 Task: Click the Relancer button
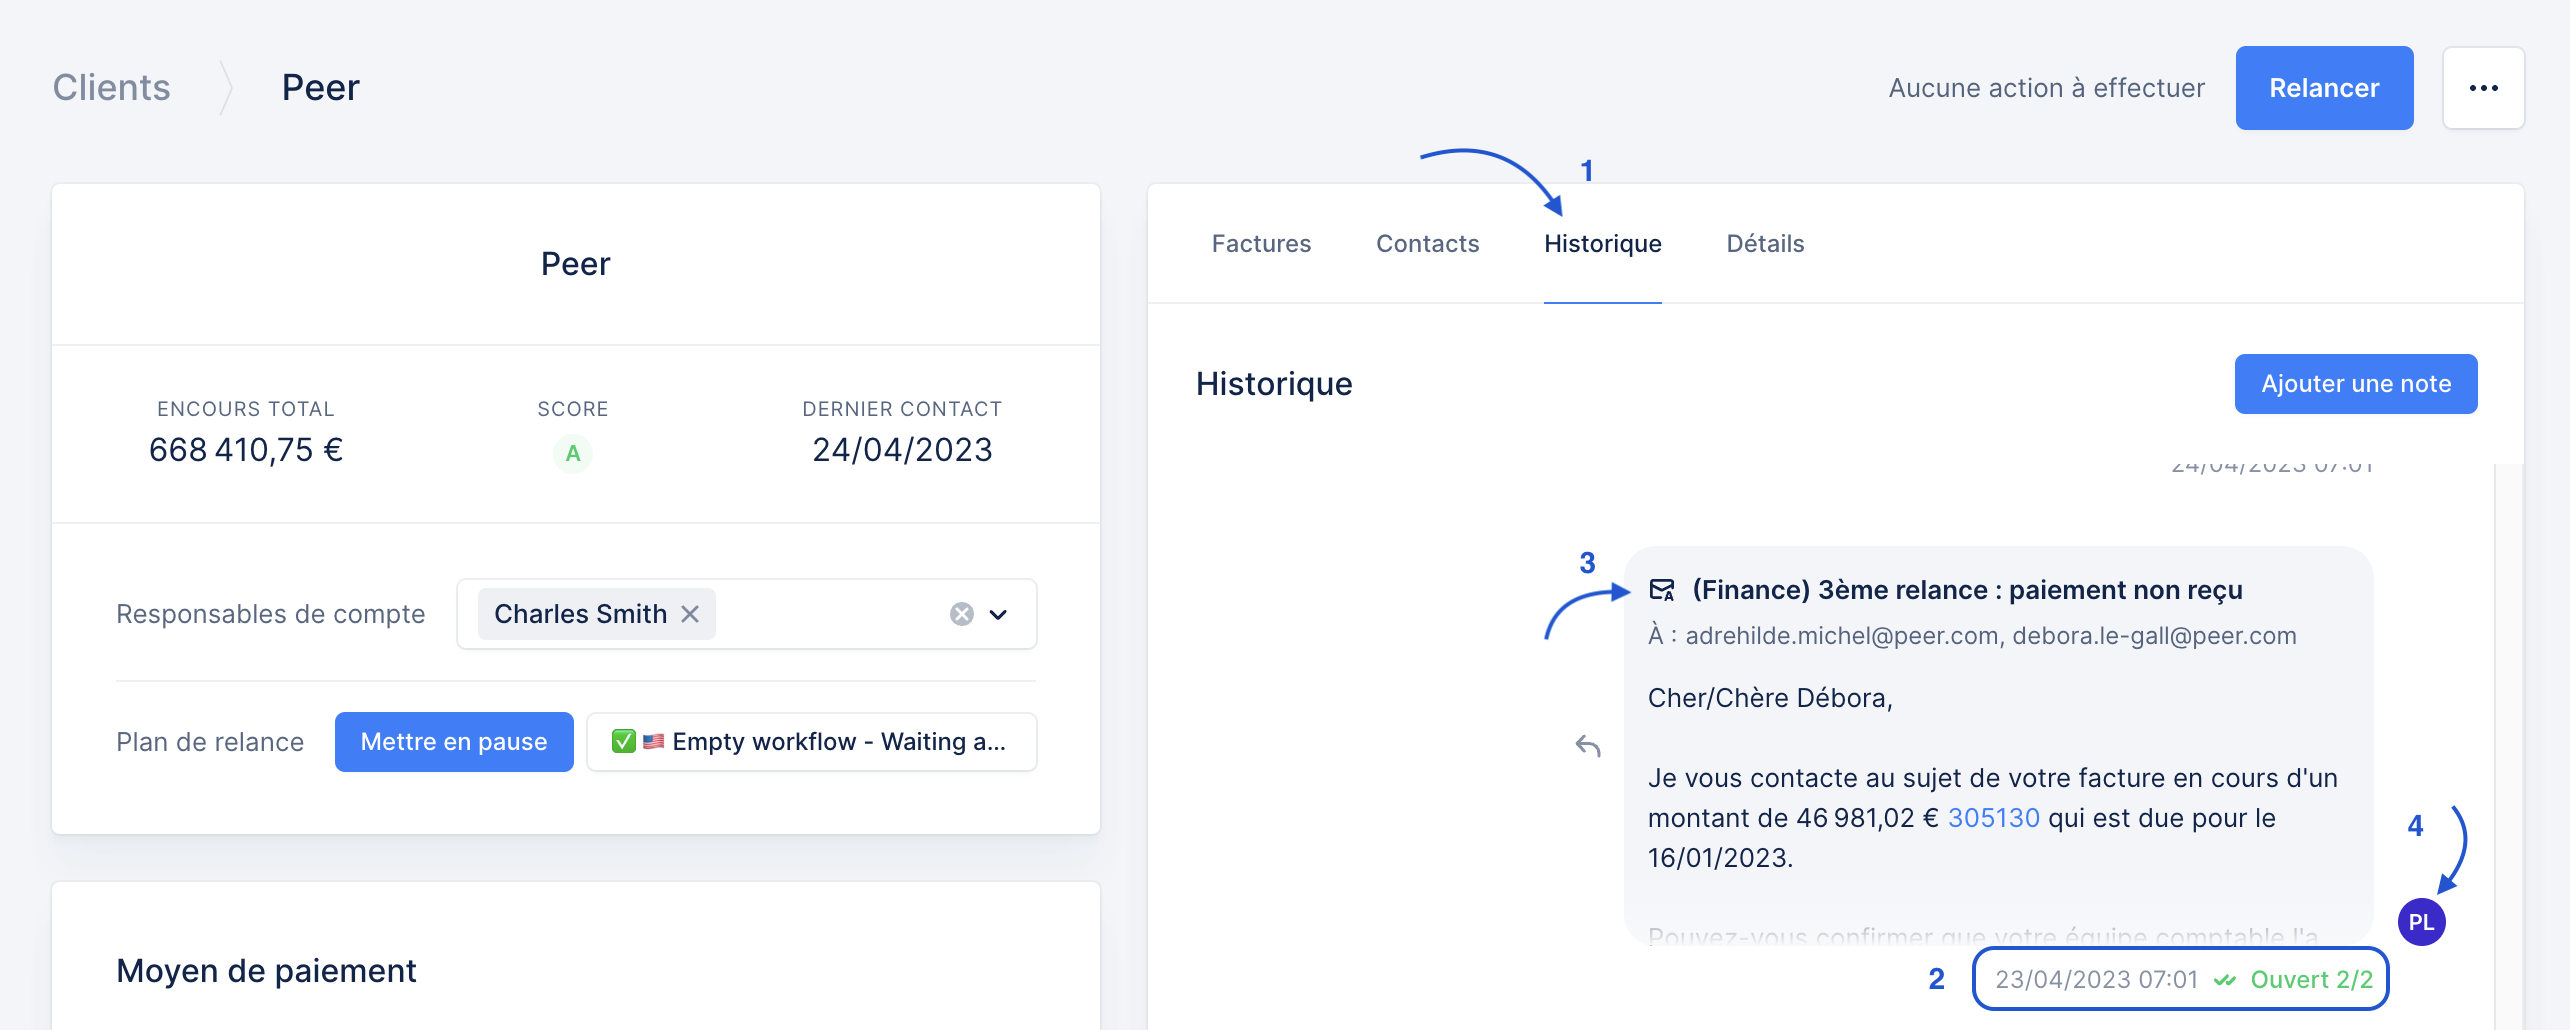[2324, 88]
